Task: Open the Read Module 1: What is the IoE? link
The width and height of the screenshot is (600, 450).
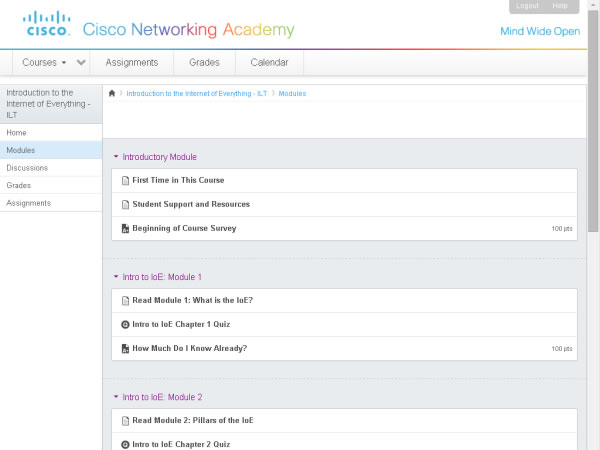Action: (192, 301)
